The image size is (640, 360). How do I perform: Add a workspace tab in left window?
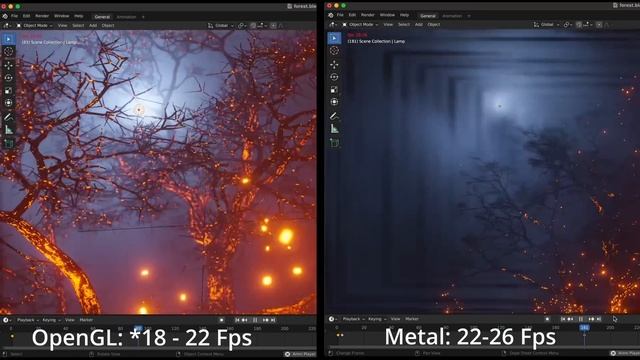(x=143, y=17)
